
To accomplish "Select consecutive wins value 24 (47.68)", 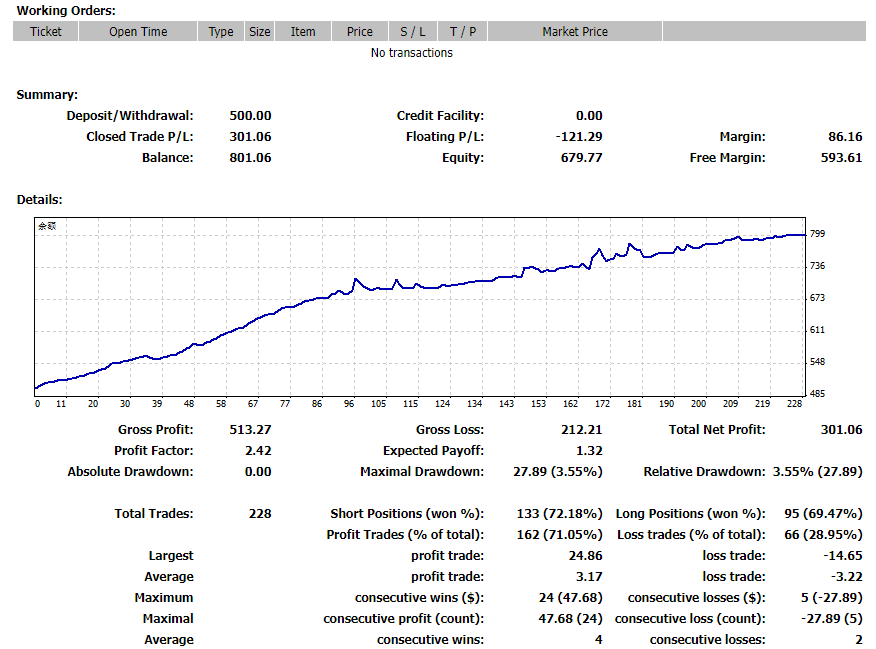I will pyautogui.click(x=570, y=599).
